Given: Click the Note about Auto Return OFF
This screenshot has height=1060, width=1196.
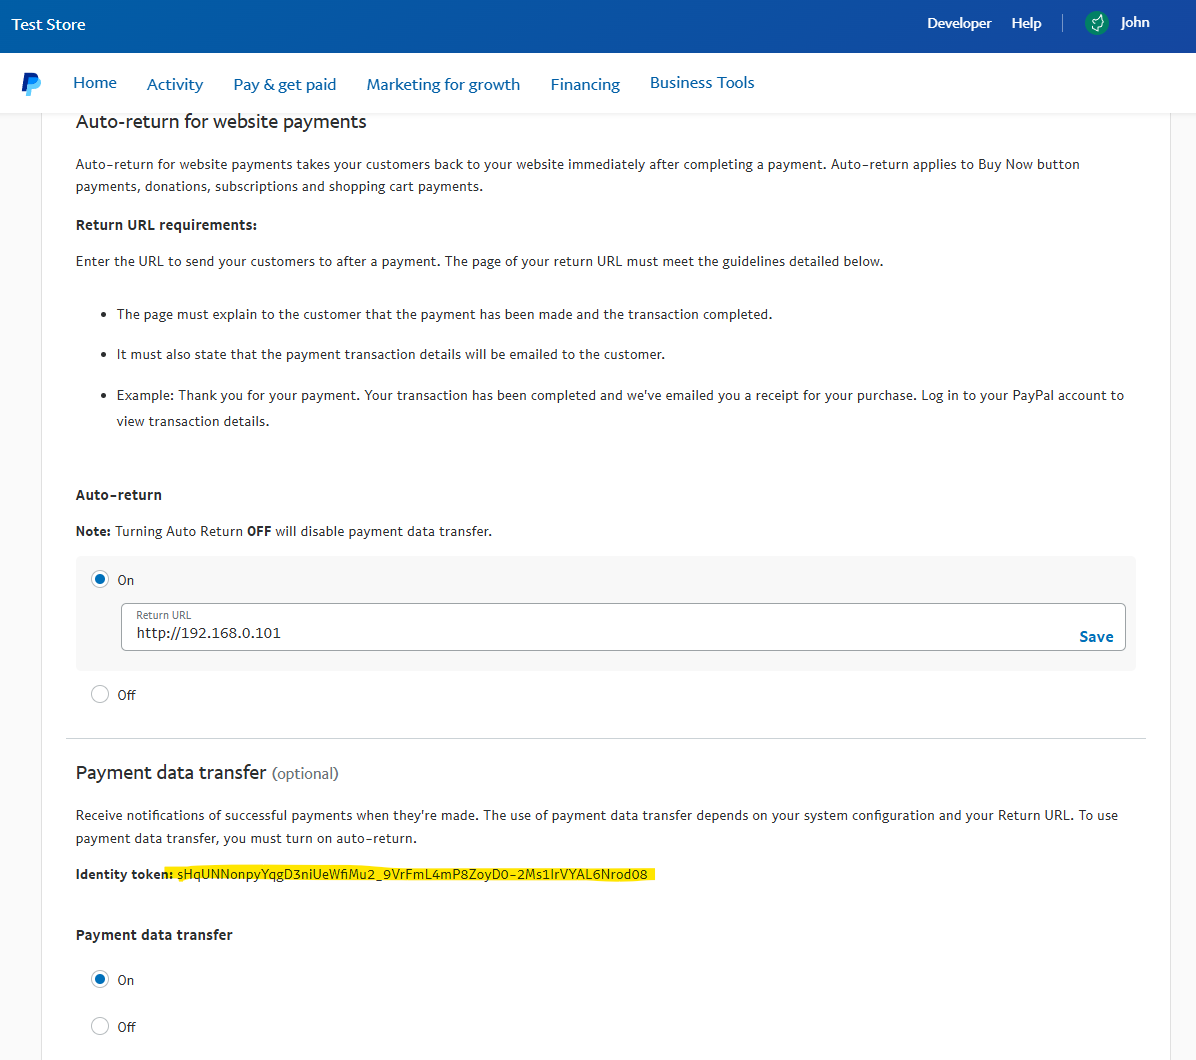Looking at the screenshot, I should (284, 531).
